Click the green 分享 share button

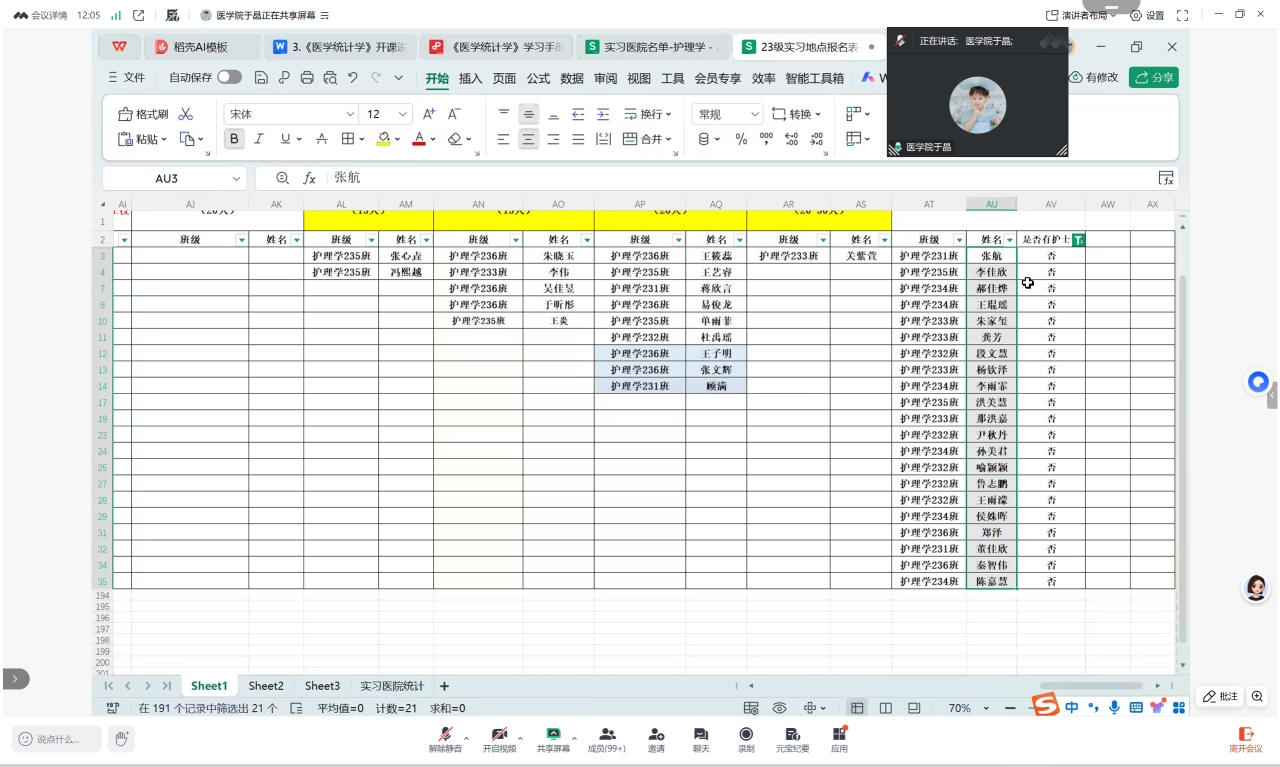pyautogui.click(x=1153, y=77)
